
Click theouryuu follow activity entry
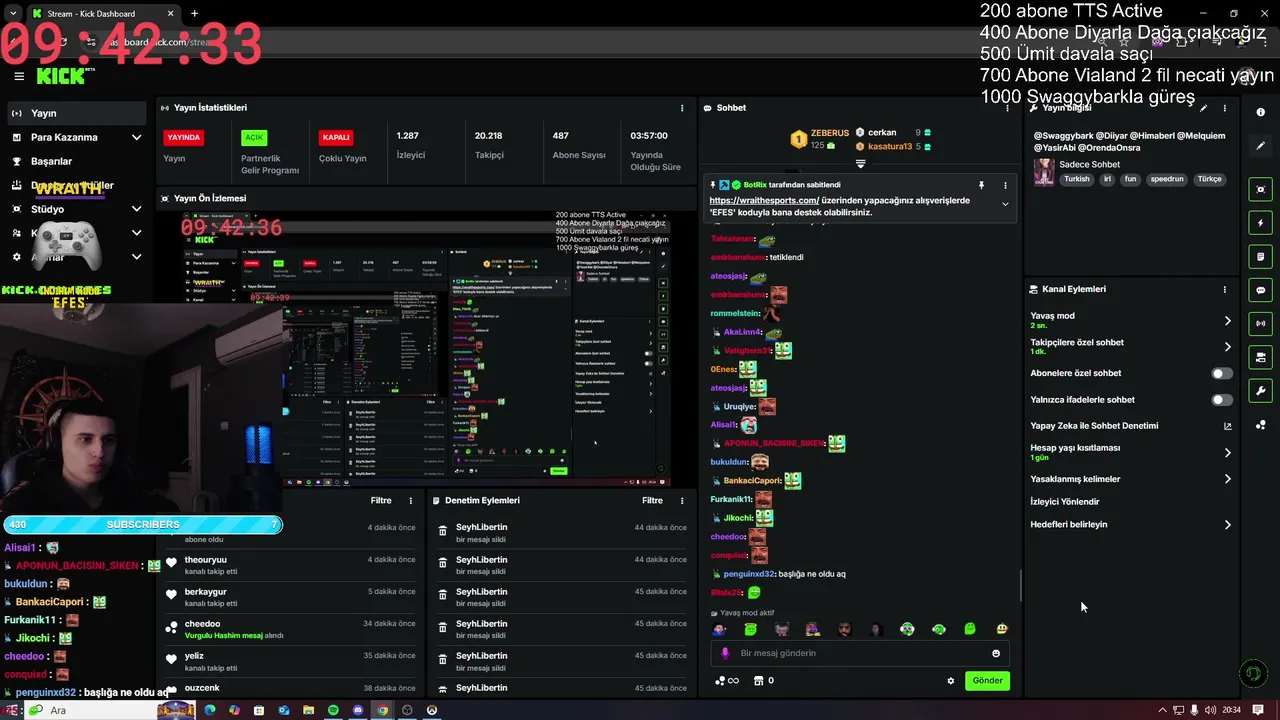[x=290, y=565]
